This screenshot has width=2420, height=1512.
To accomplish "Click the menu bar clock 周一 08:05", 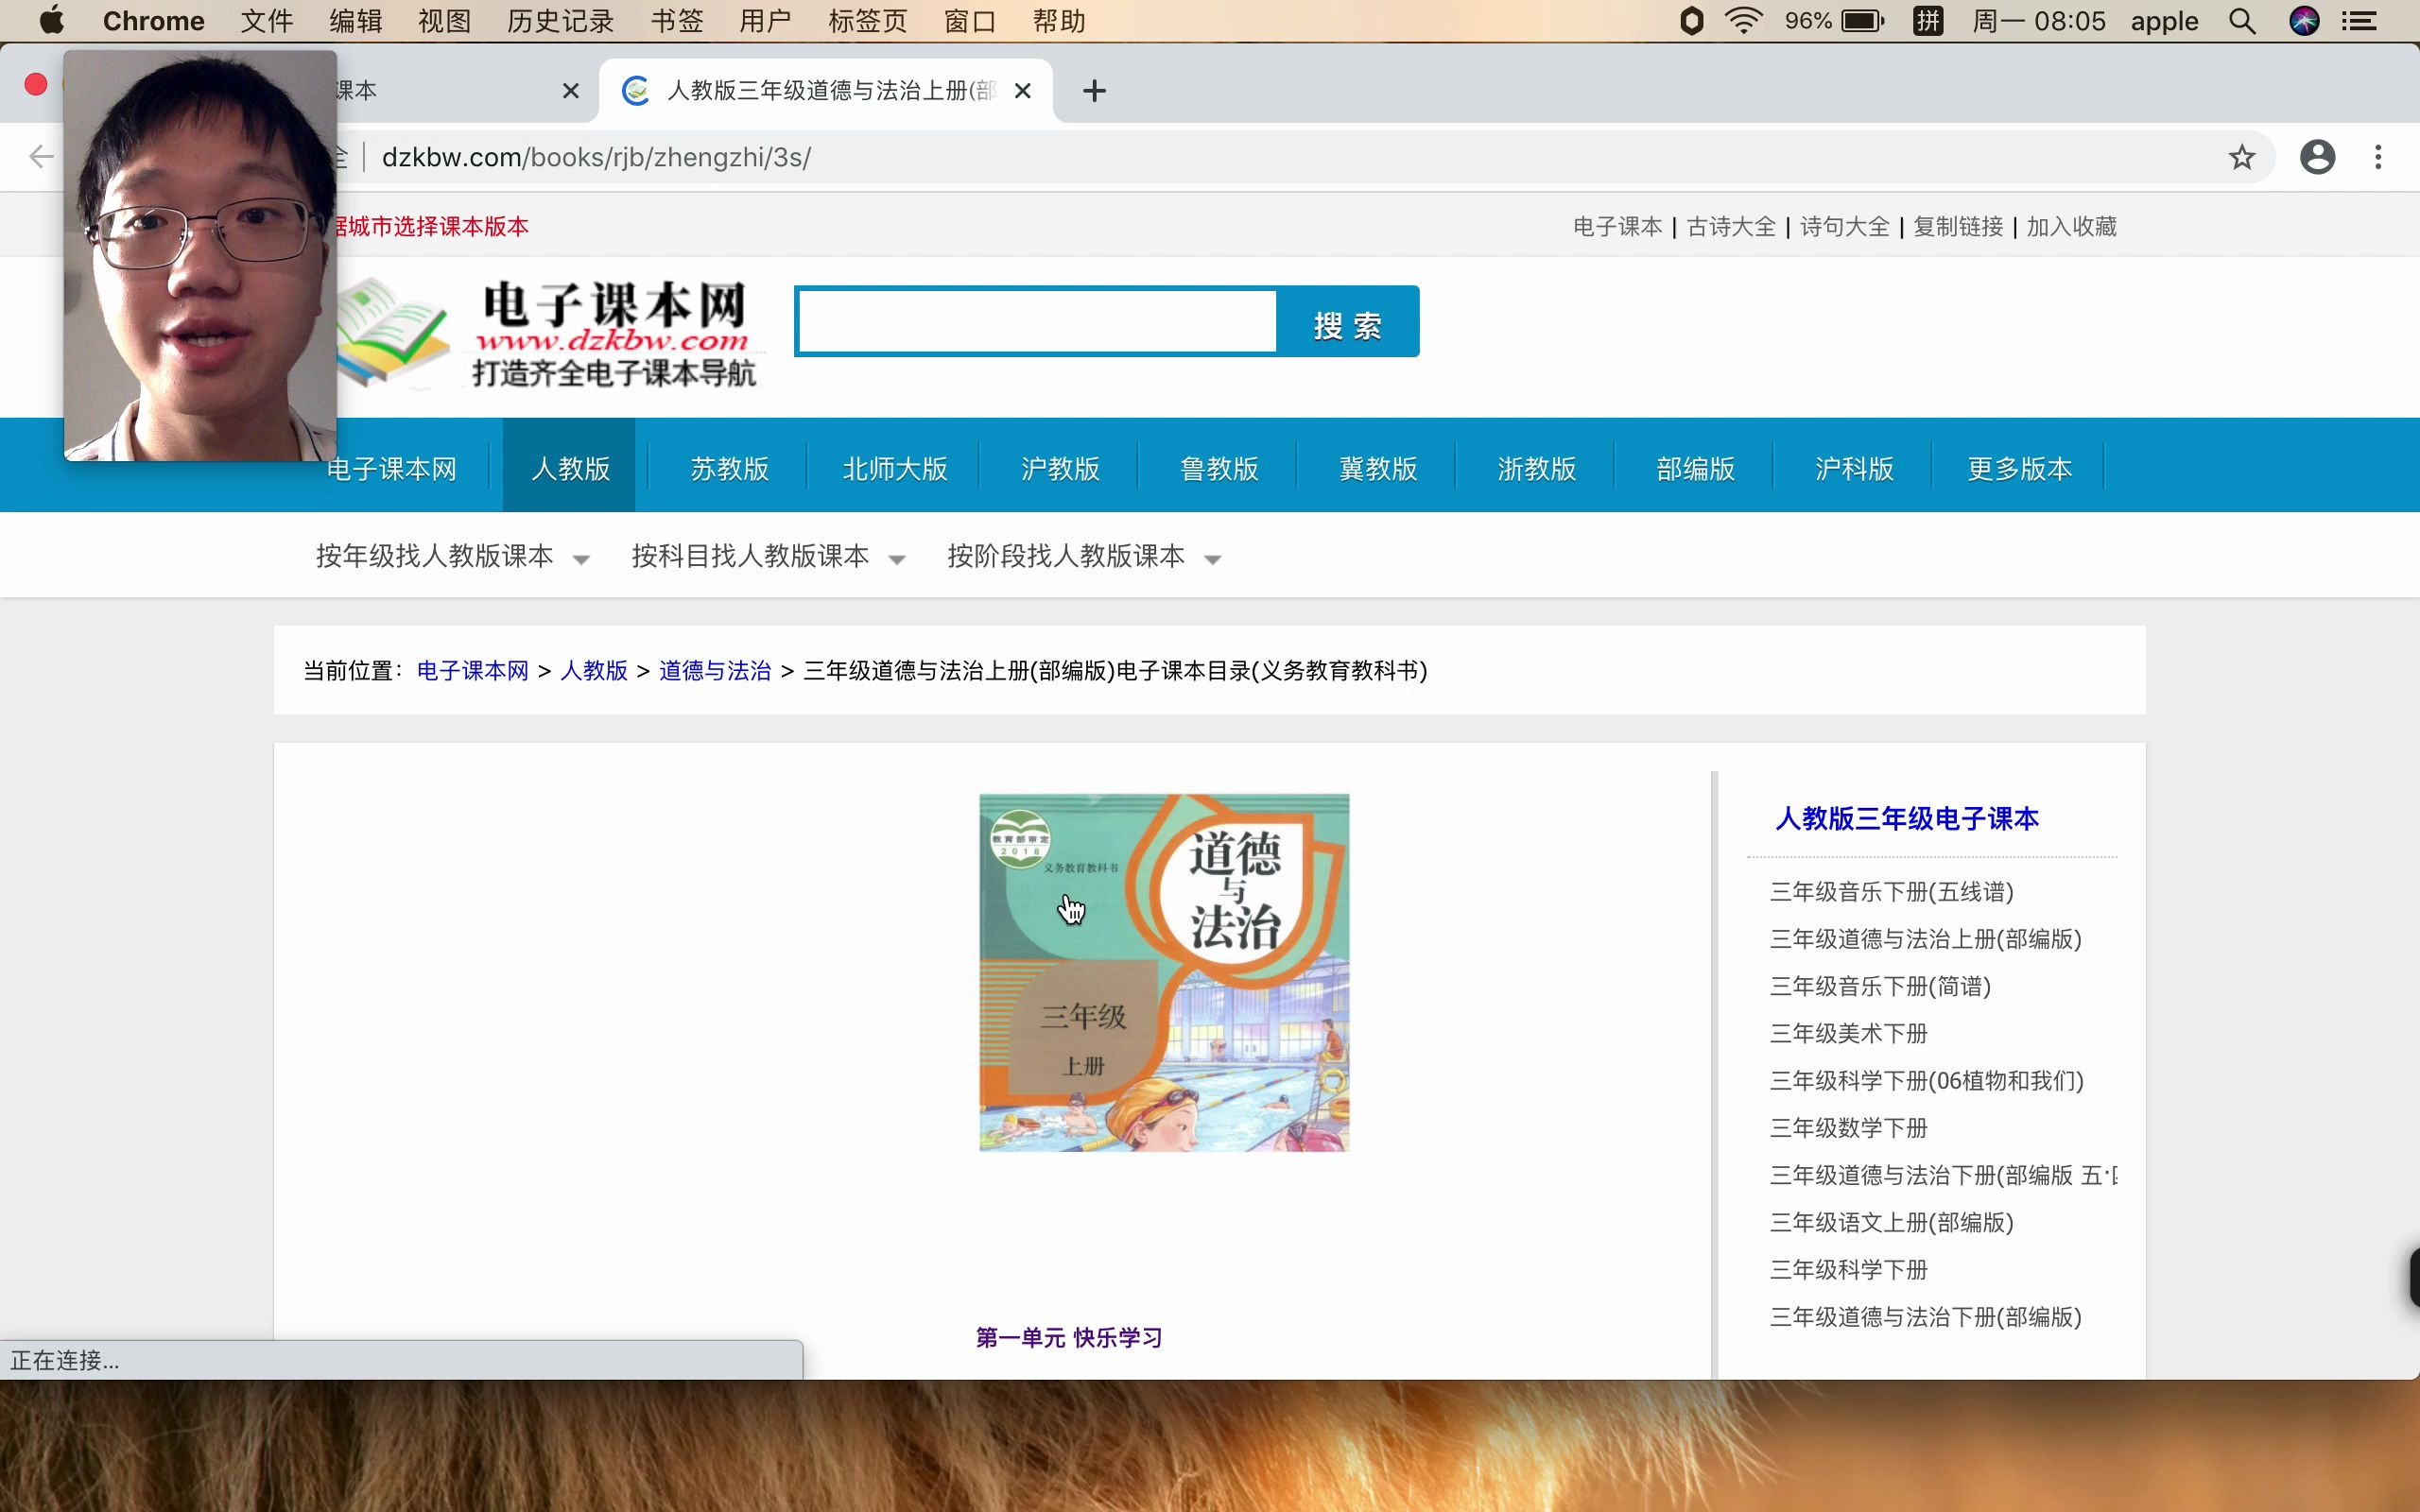I will (x=2038, y=21).
